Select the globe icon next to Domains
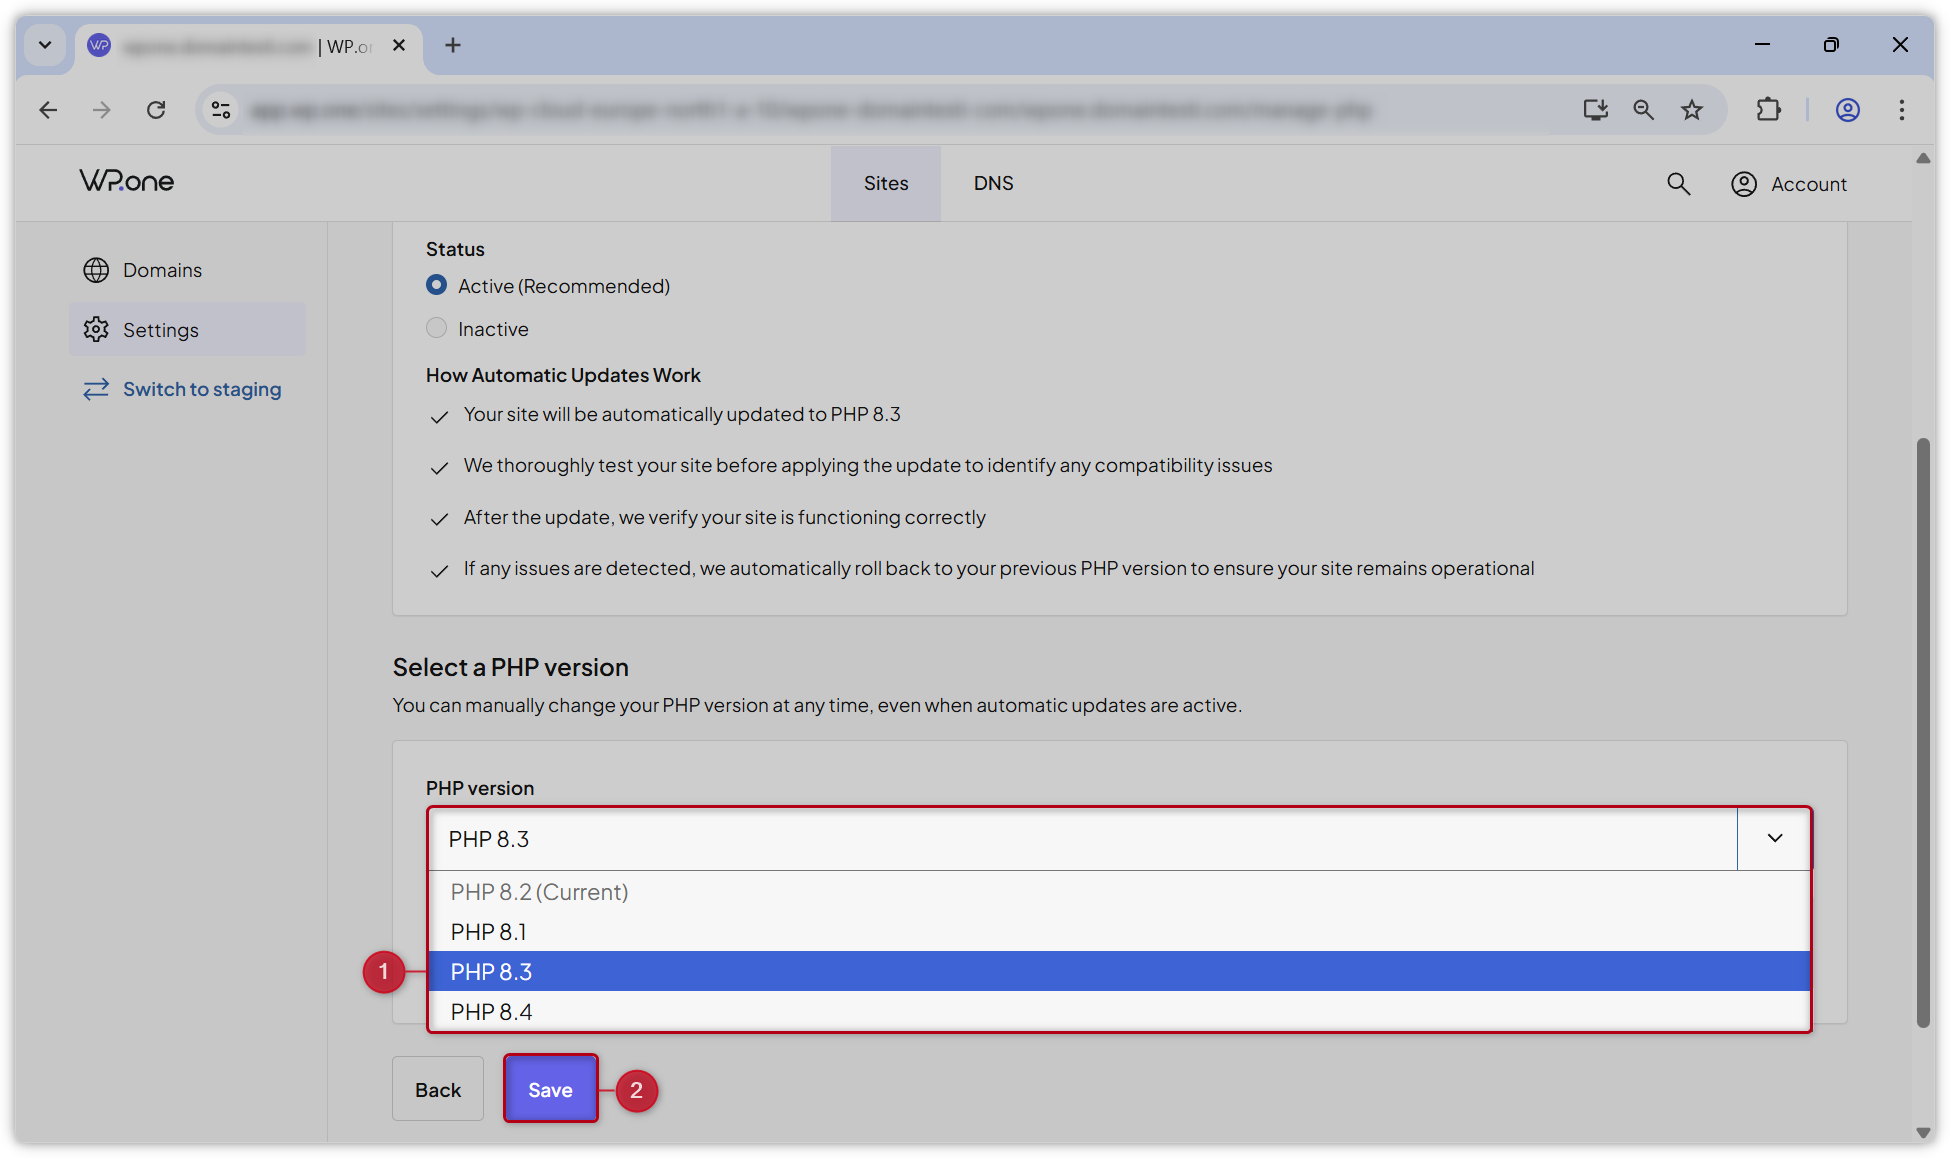 click(95, 269)
